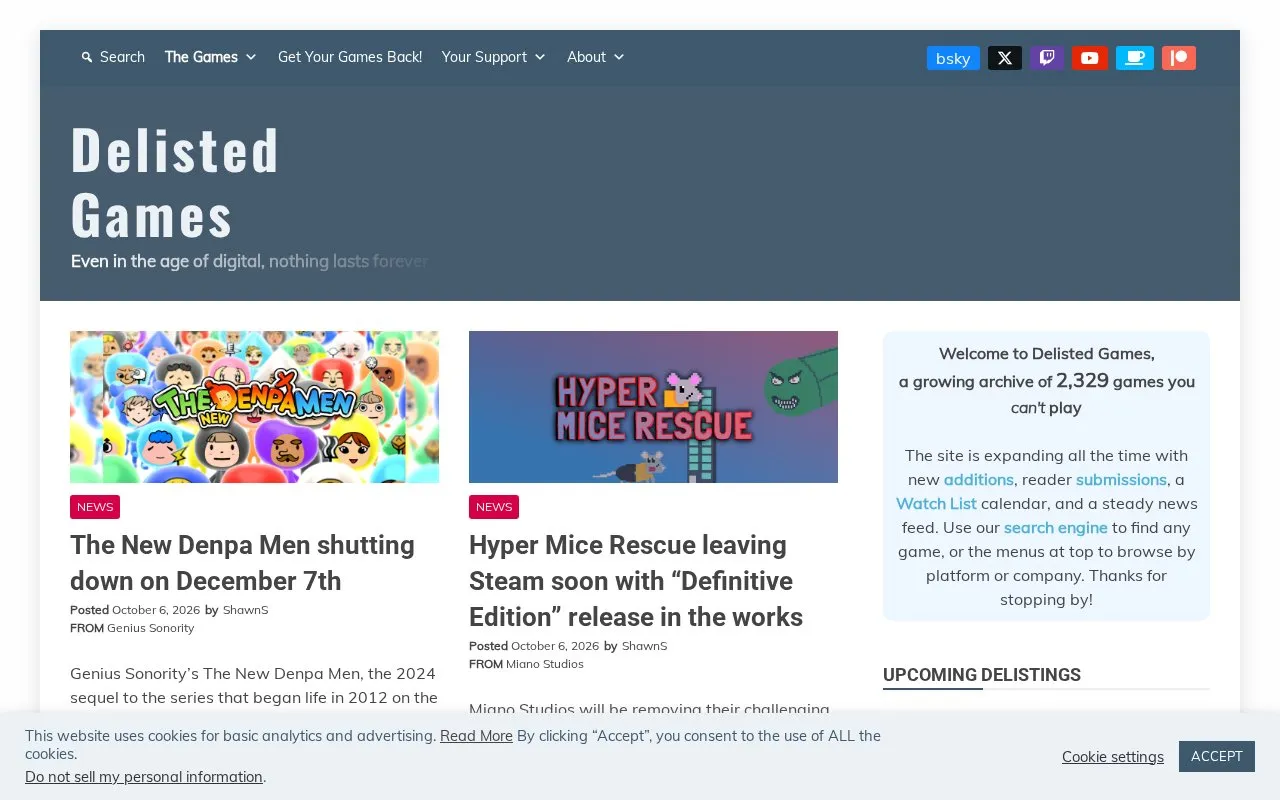Open the Hyper Mice Rescue banner image
1280x800 pixels.
(653, 407)
